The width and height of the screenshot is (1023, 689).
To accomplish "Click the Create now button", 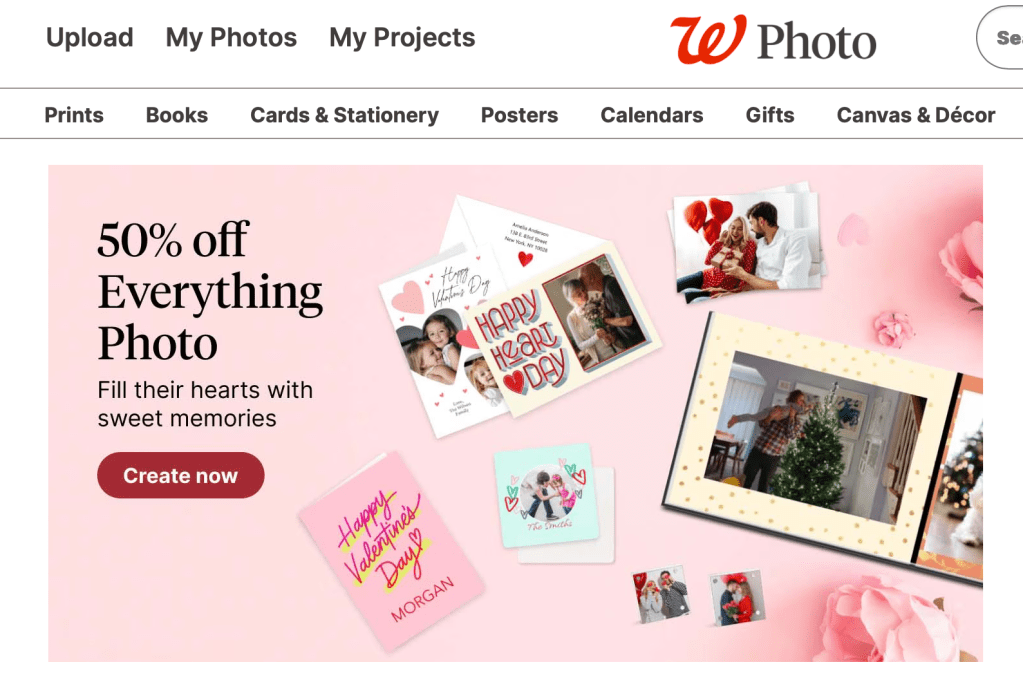I will point(181,475).
